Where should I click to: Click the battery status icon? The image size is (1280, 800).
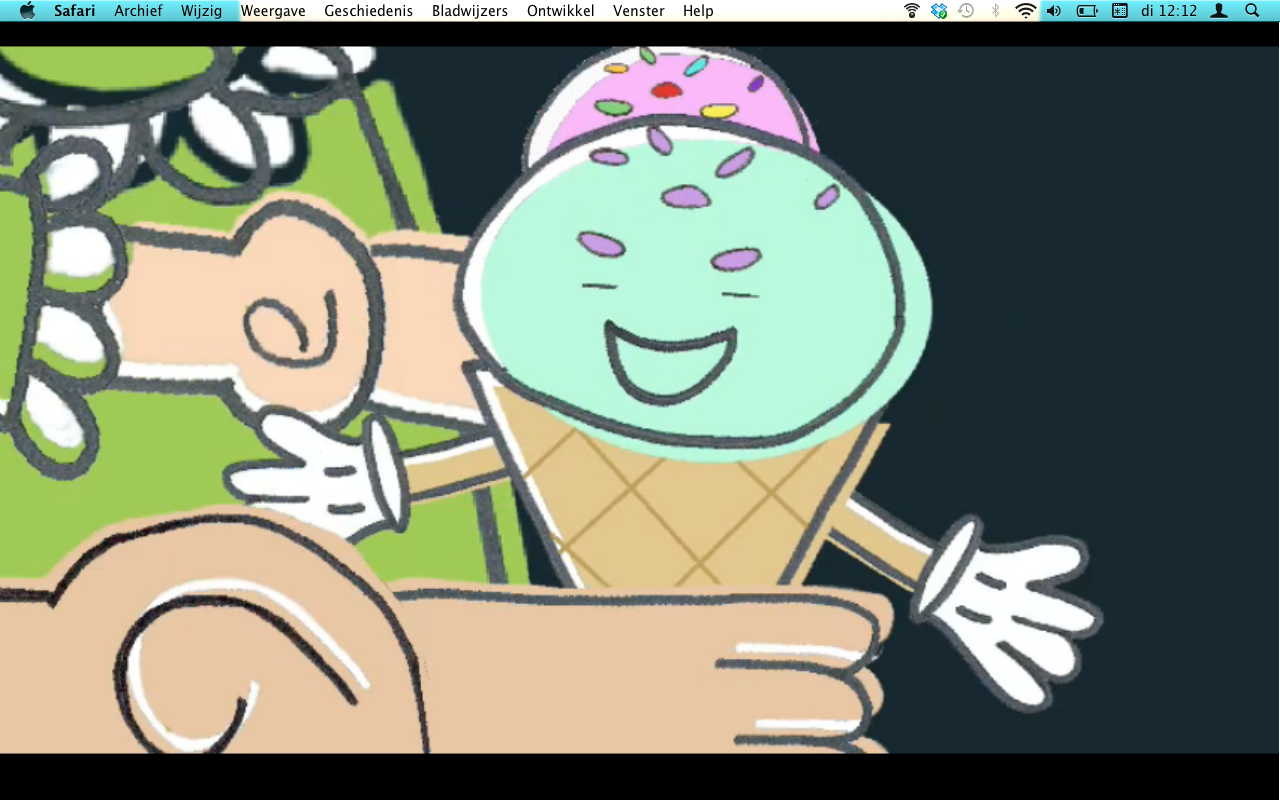1087,11
